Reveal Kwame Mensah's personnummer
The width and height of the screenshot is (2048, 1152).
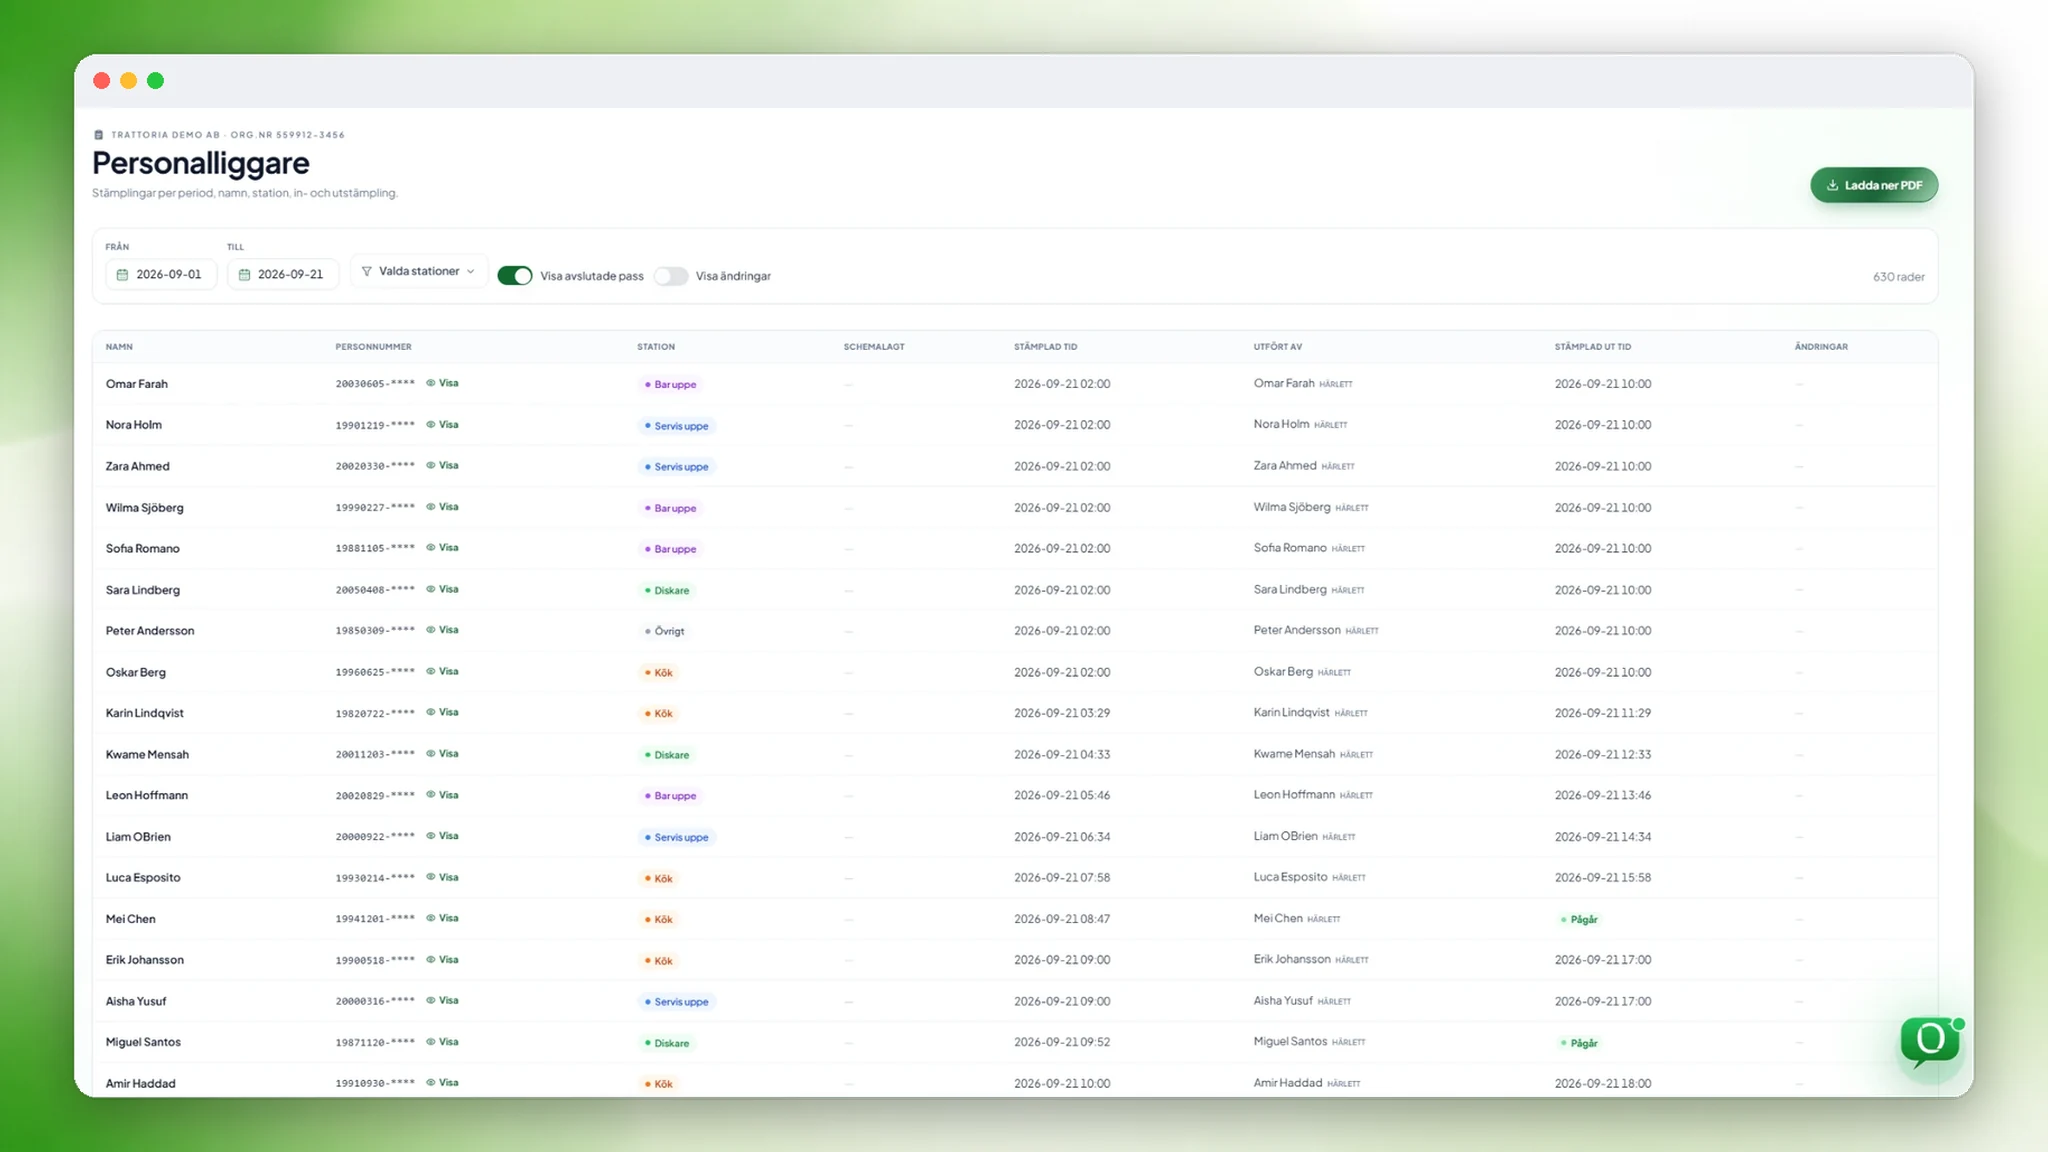point(442,754)
